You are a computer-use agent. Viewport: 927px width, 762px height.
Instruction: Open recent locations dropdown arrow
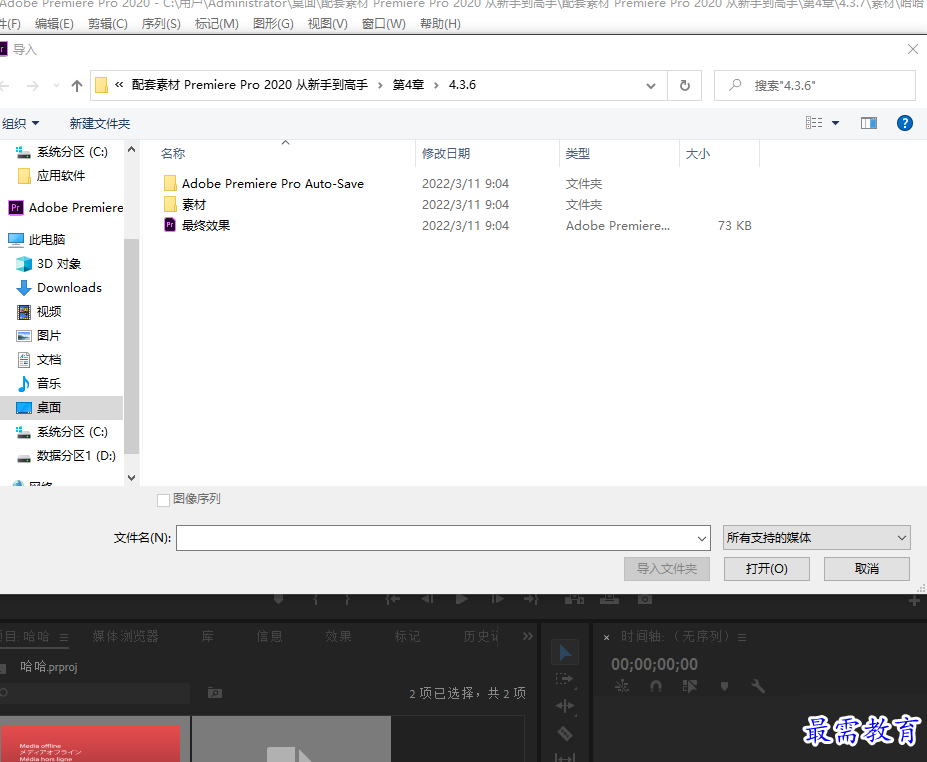56,86
